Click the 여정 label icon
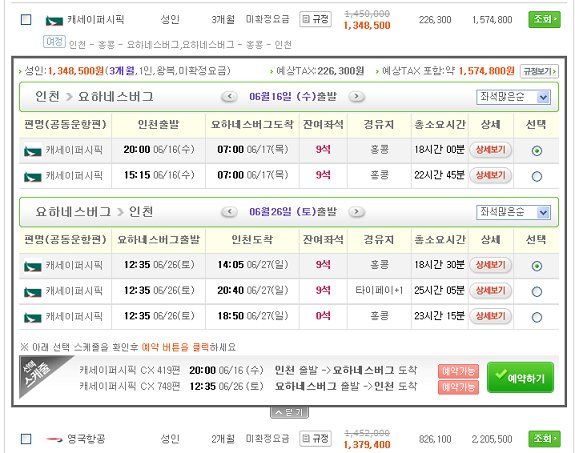 click(x=54, y=41)
